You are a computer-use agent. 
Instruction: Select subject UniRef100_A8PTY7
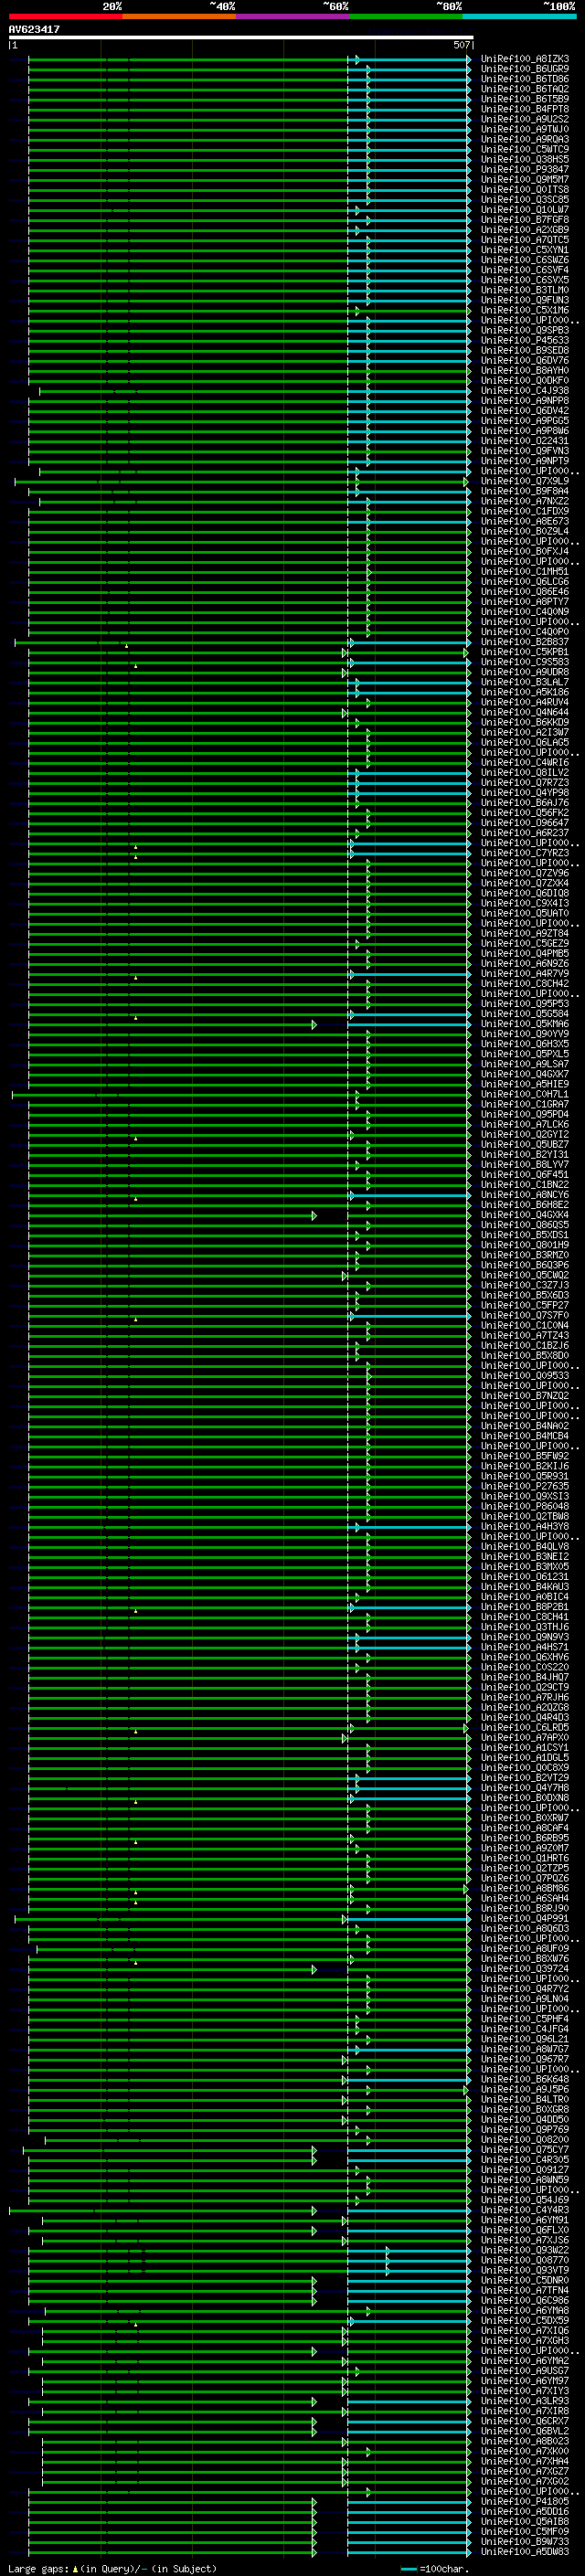525,602
